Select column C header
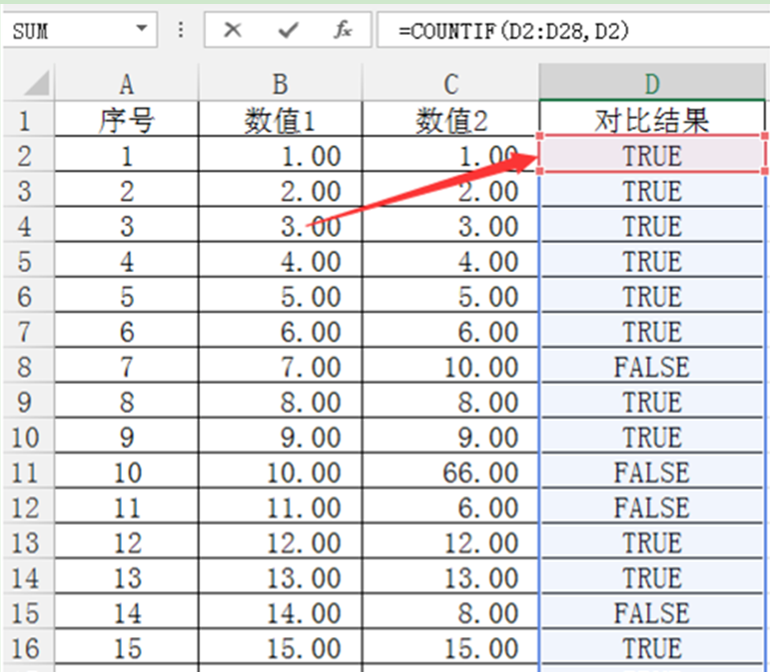This screenshot has height=672, width=770. pos(450,83)
